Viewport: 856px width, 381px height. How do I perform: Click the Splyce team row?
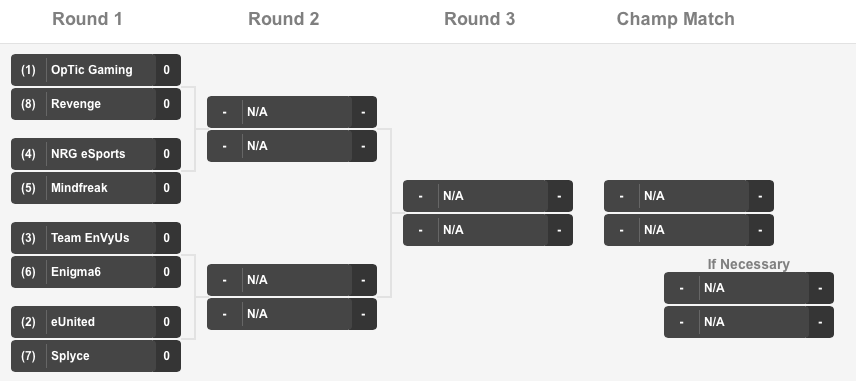tap(96, 356)
